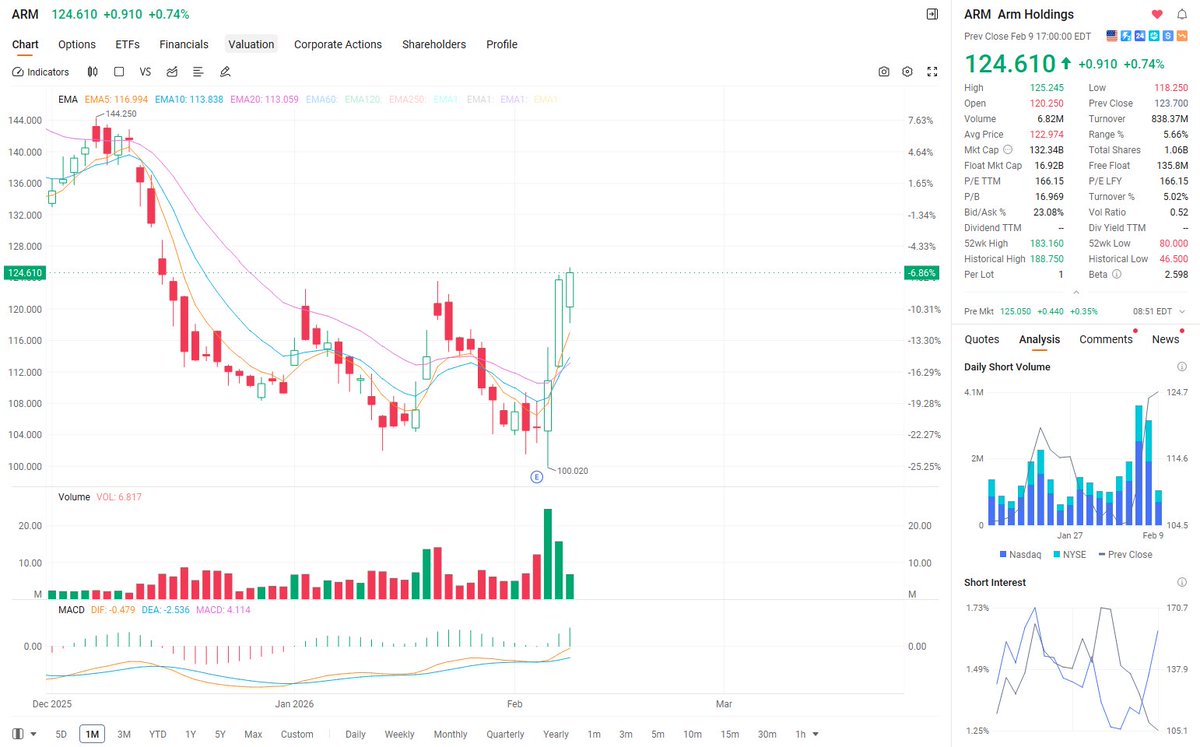1200x747 pixels.
Task: Toggle Prev Close series legend
Action: click(x=1125, y=554)
